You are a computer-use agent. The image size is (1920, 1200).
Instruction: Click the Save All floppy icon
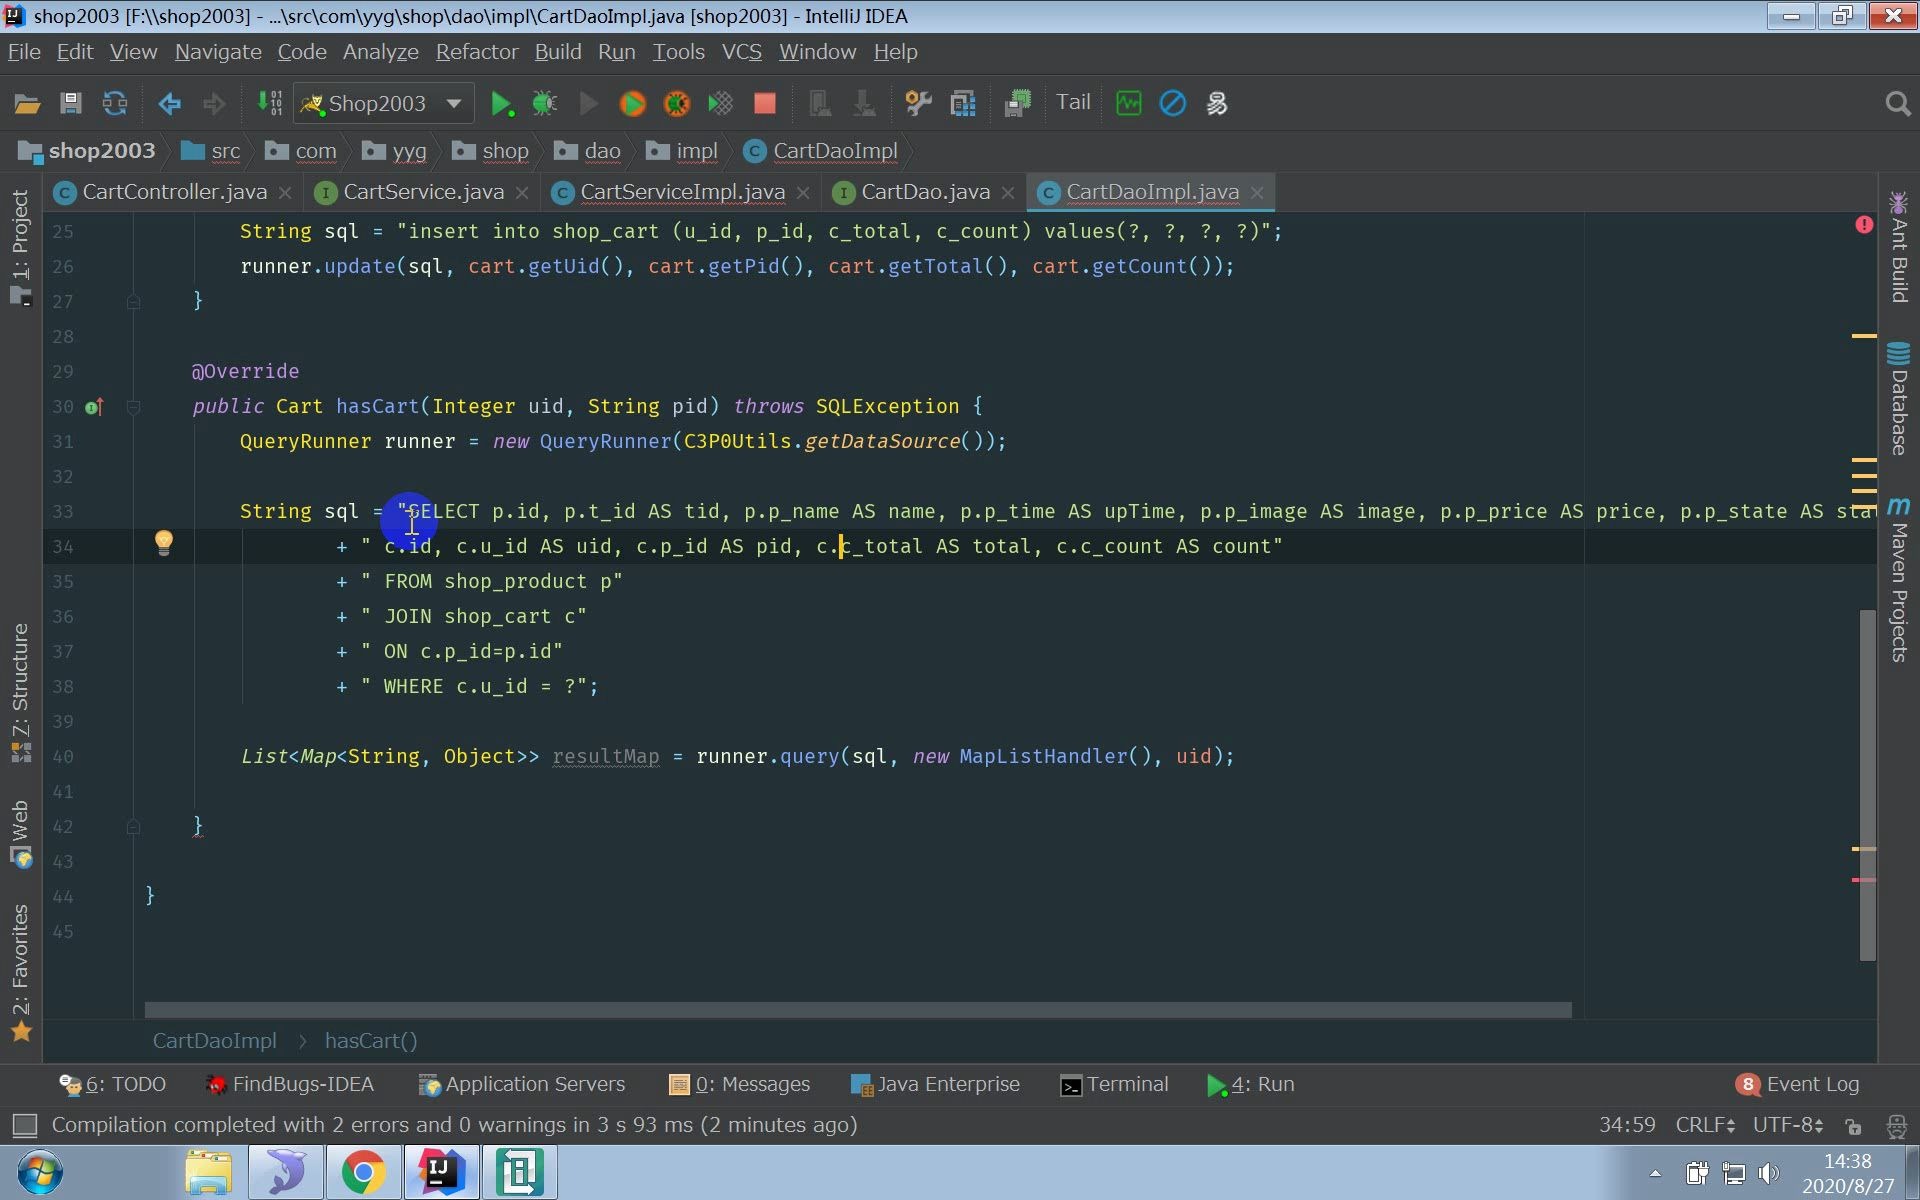[70, 103]
